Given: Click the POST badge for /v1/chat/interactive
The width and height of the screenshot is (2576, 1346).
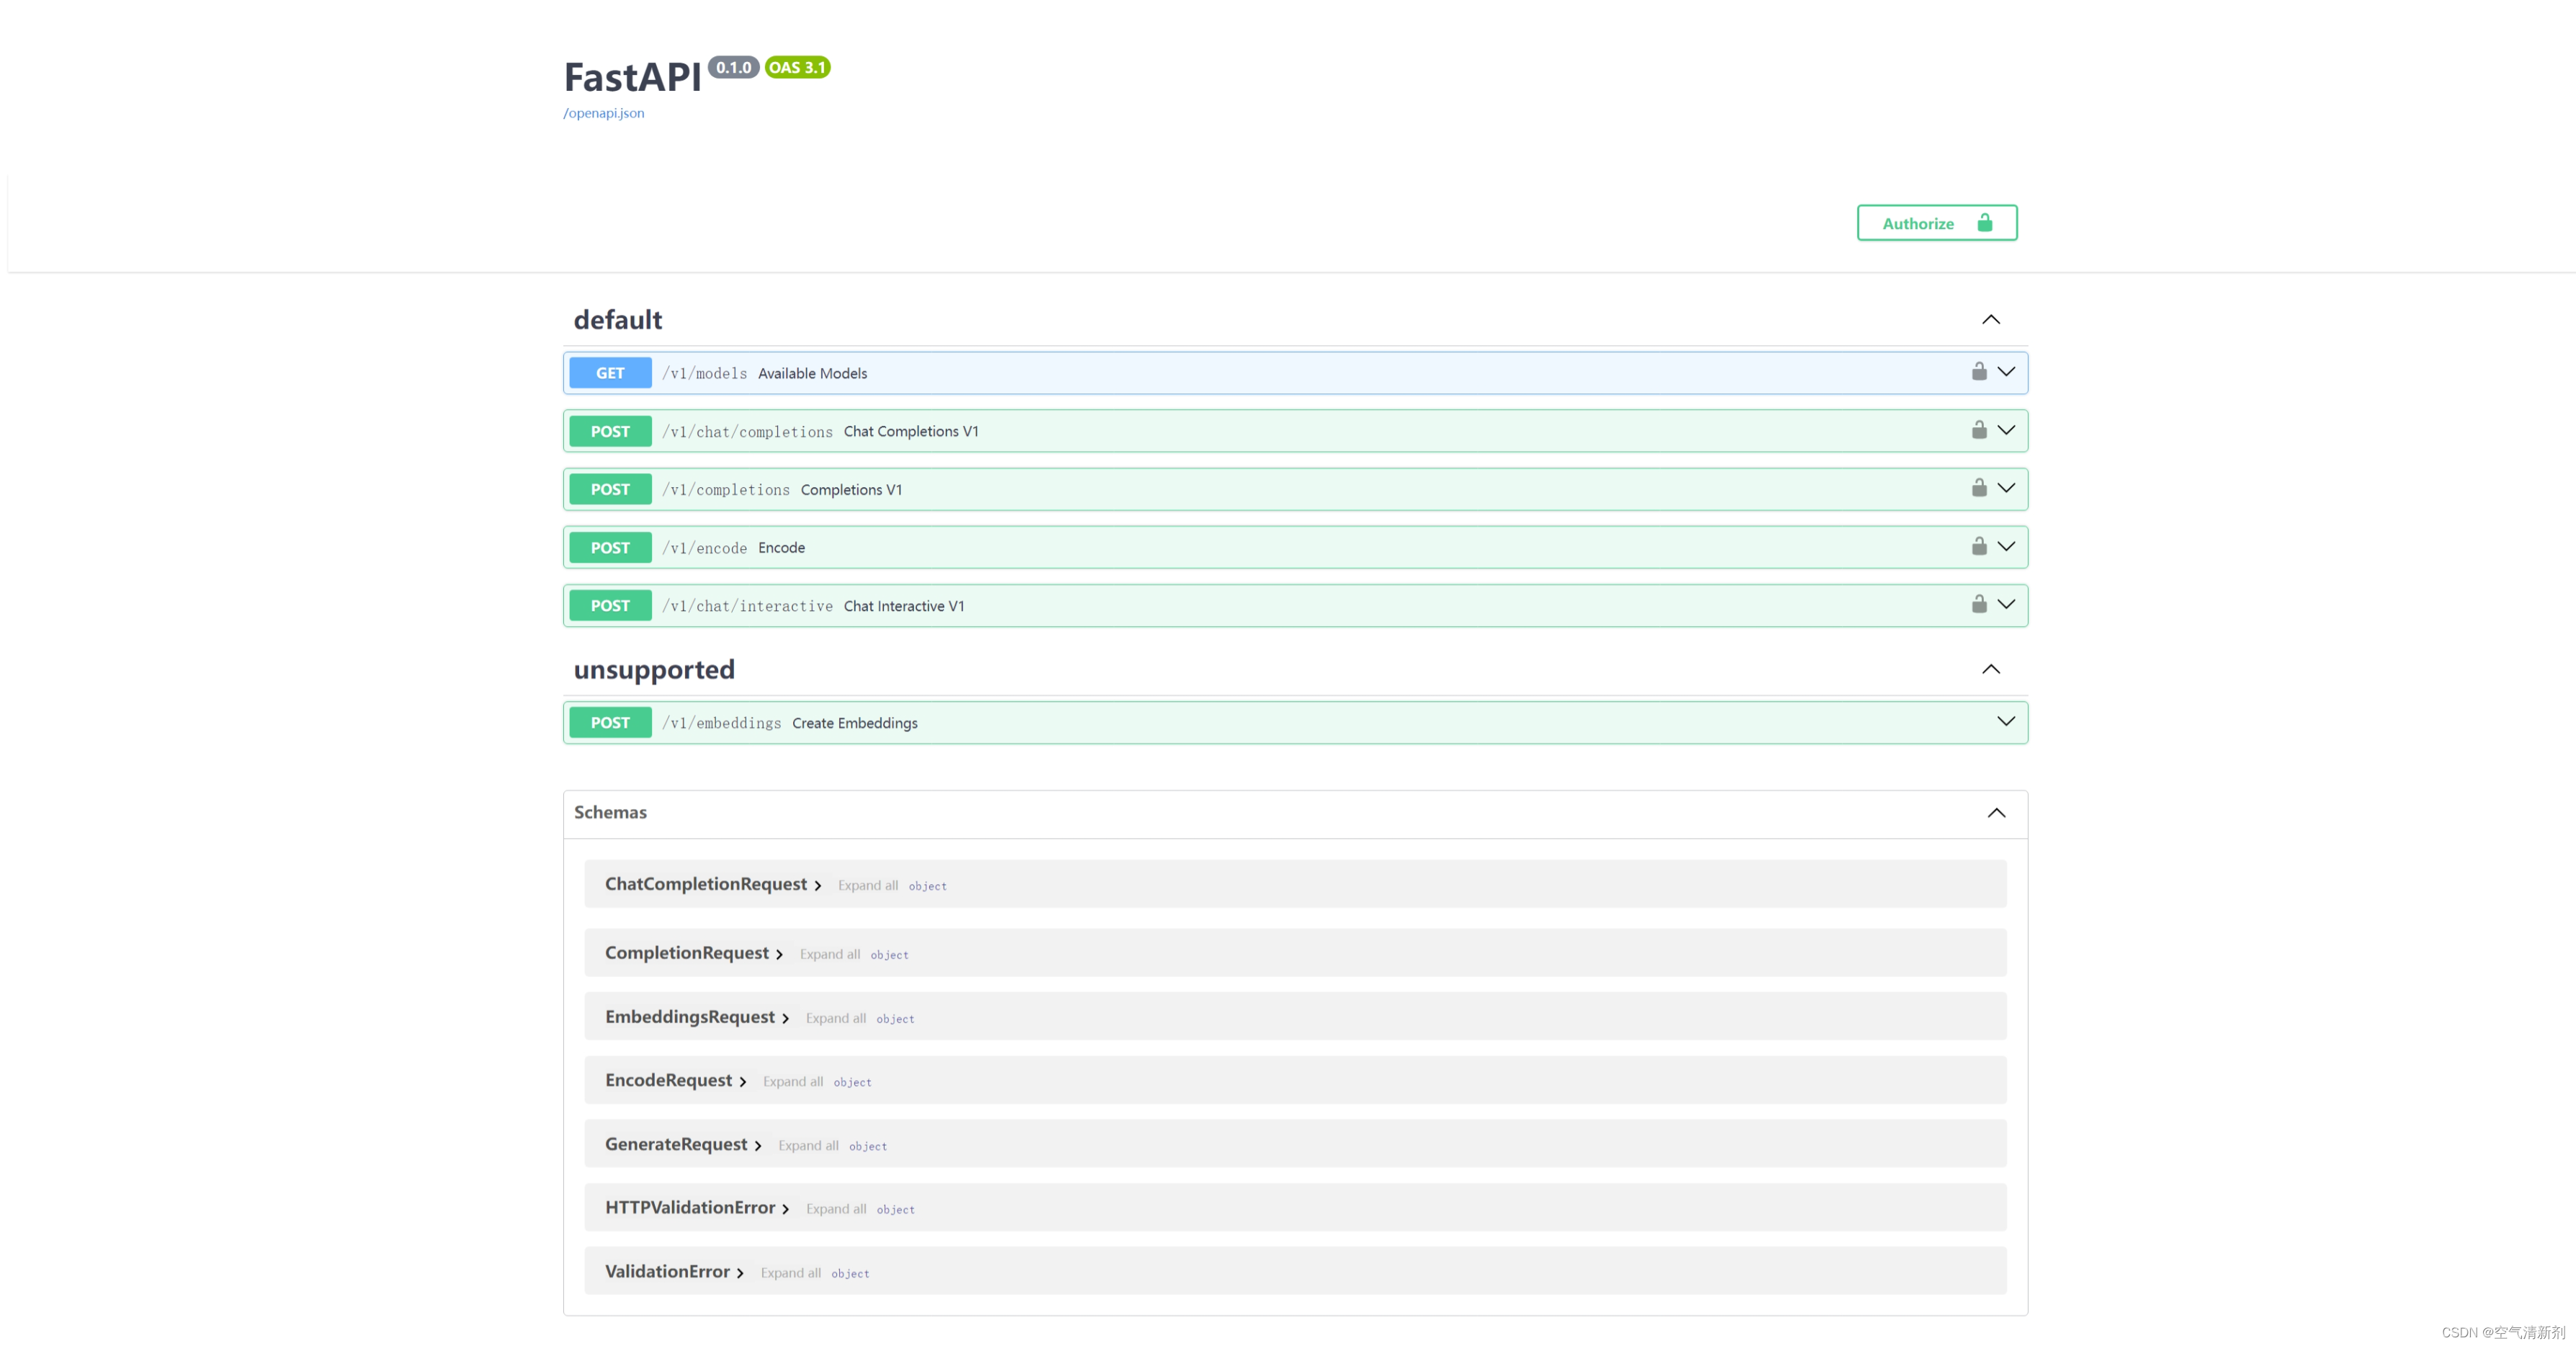Looking at the screenshot, I should point(610,605).
